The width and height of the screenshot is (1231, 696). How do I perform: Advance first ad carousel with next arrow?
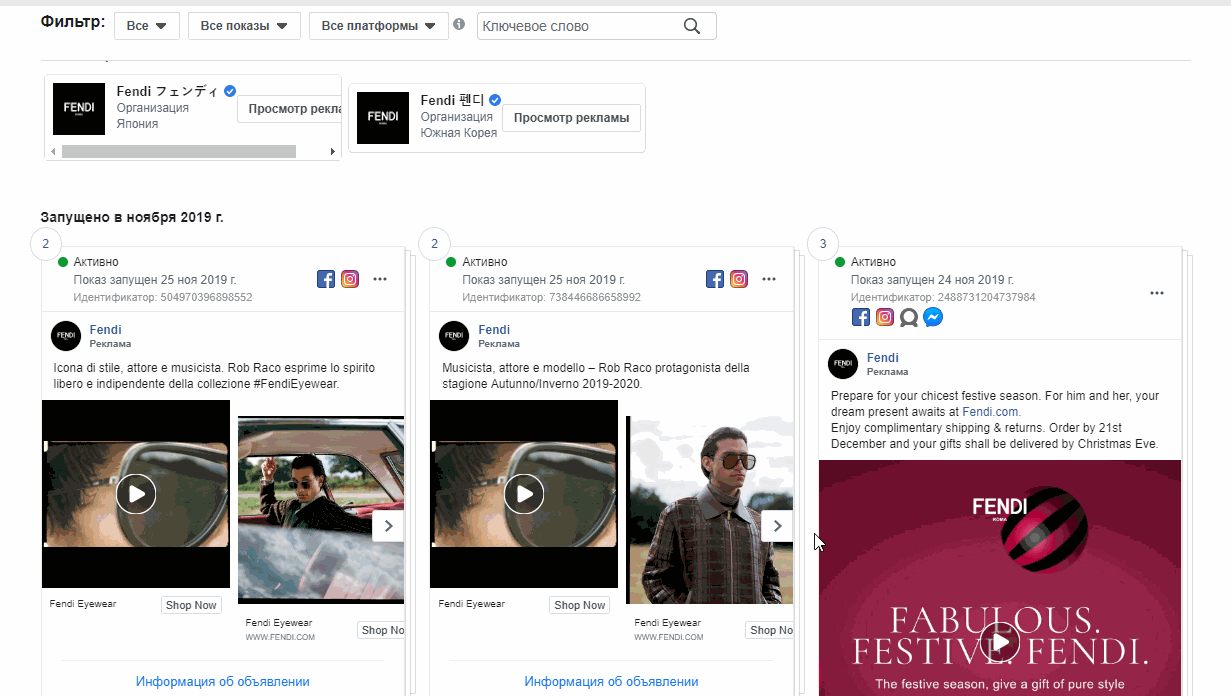click(388, 526)
